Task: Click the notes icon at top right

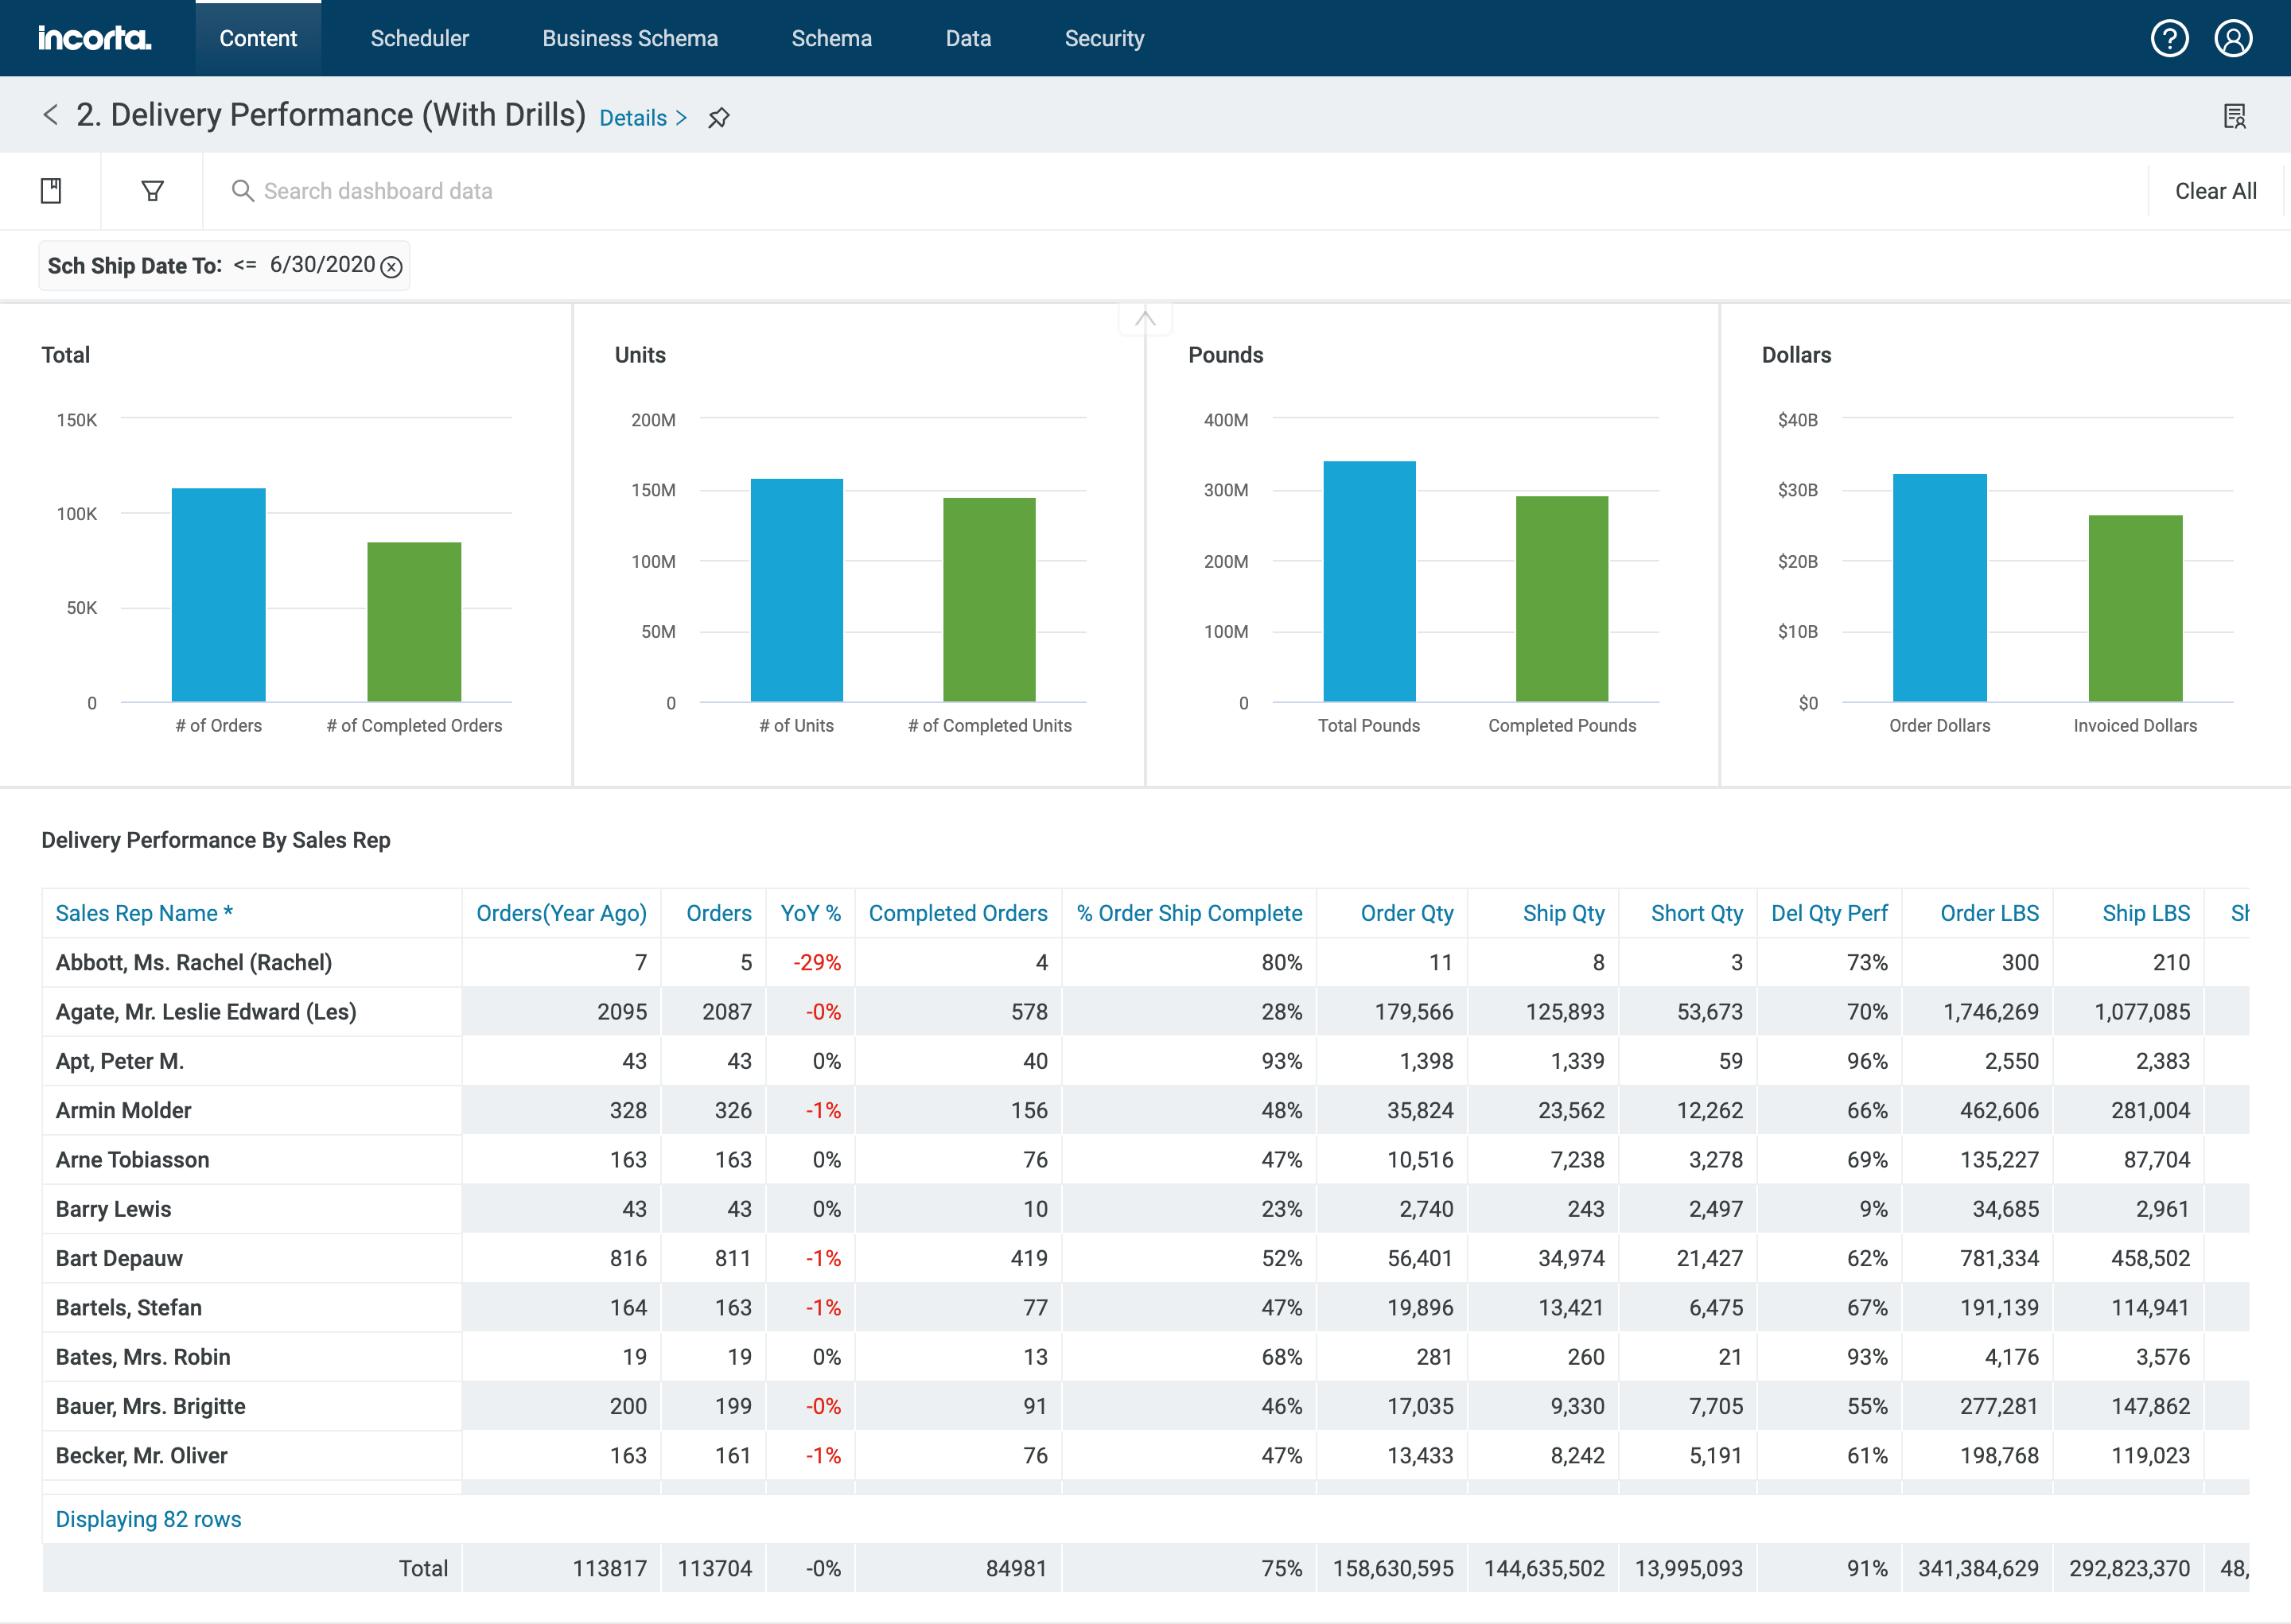Action: [2234, 117]
